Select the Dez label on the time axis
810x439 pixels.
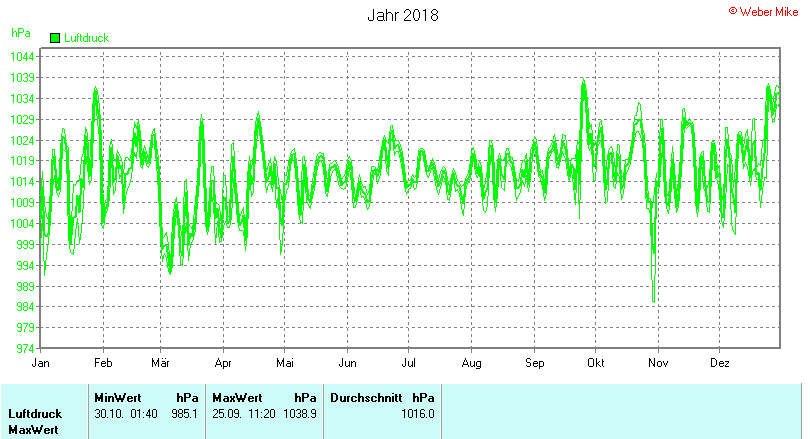pyautogui.click(x=719, y=363)
